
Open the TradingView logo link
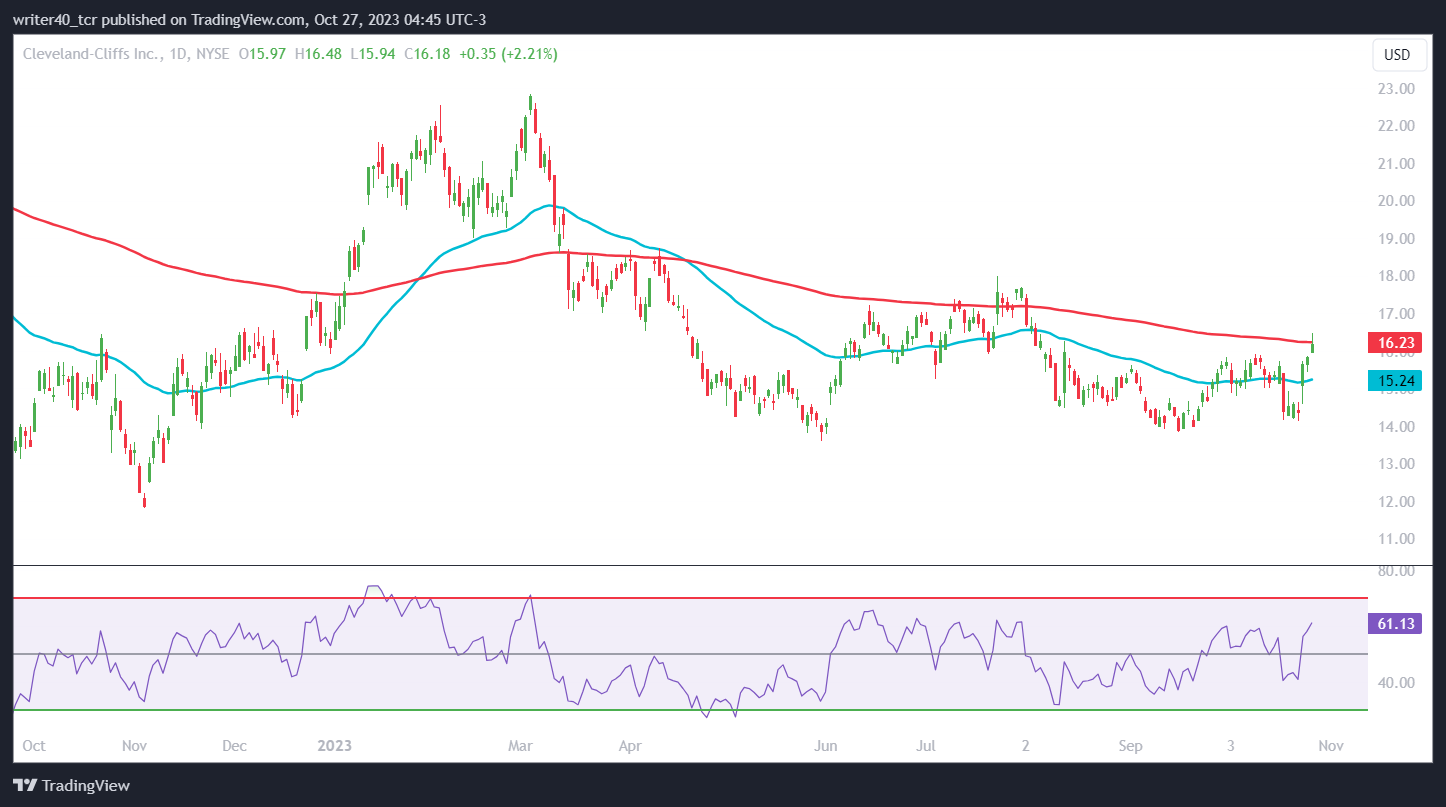point(72,785)
